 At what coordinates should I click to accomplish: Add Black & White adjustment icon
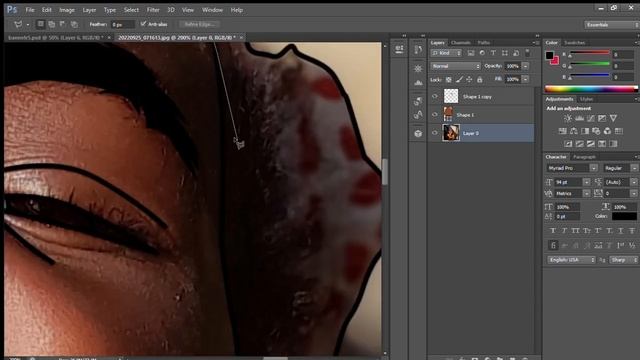pos(585,131)
